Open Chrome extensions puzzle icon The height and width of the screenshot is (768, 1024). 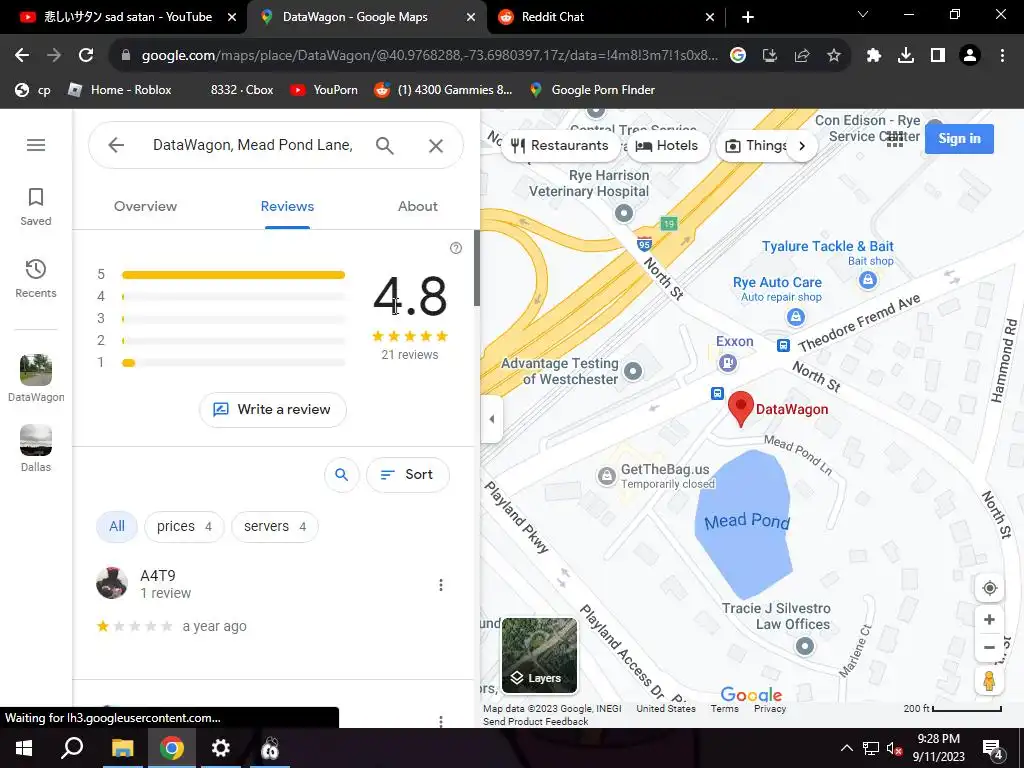[x=874, y=56]
